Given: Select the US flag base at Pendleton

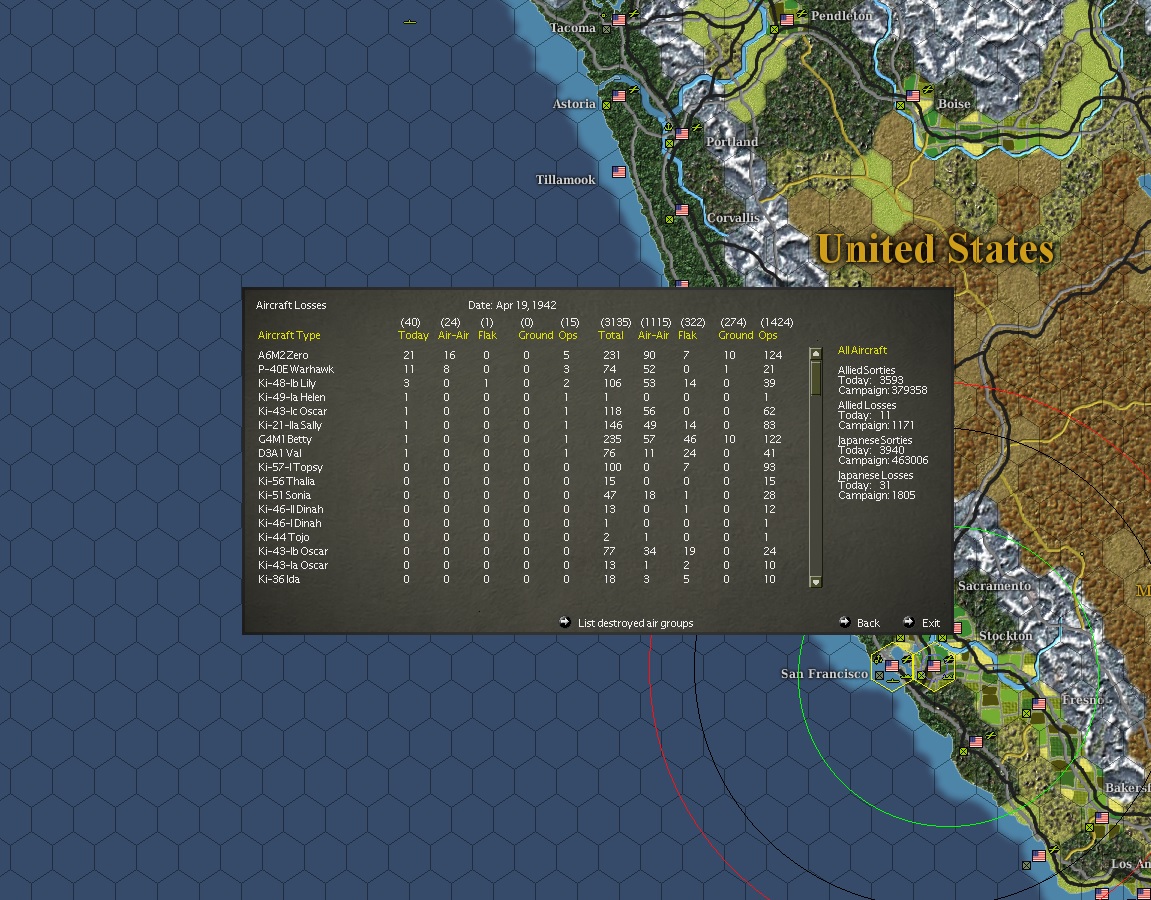Looking at the screenshot, I should tap(787, 20).
